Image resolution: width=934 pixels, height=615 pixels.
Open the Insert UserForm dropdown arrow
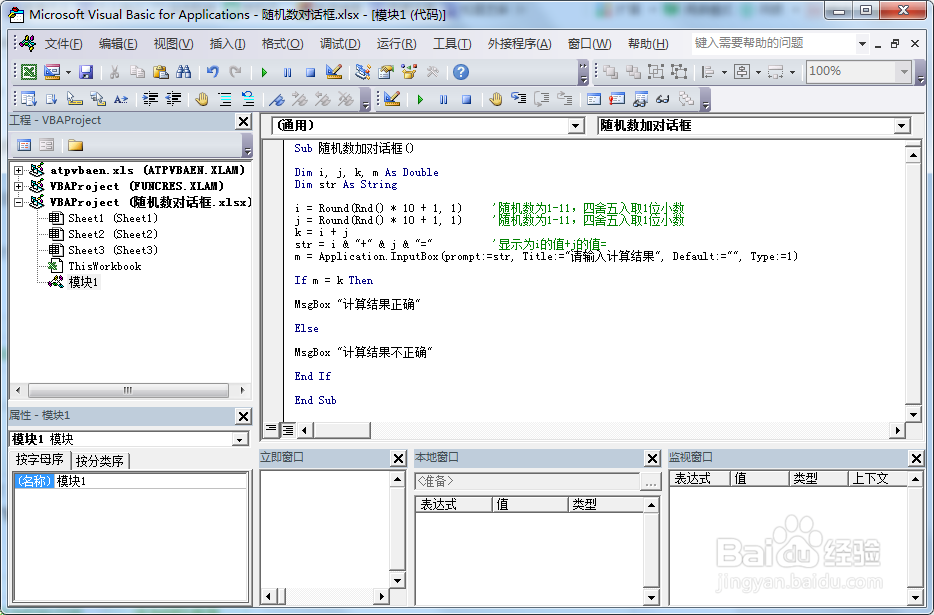(x=68, y=73)
